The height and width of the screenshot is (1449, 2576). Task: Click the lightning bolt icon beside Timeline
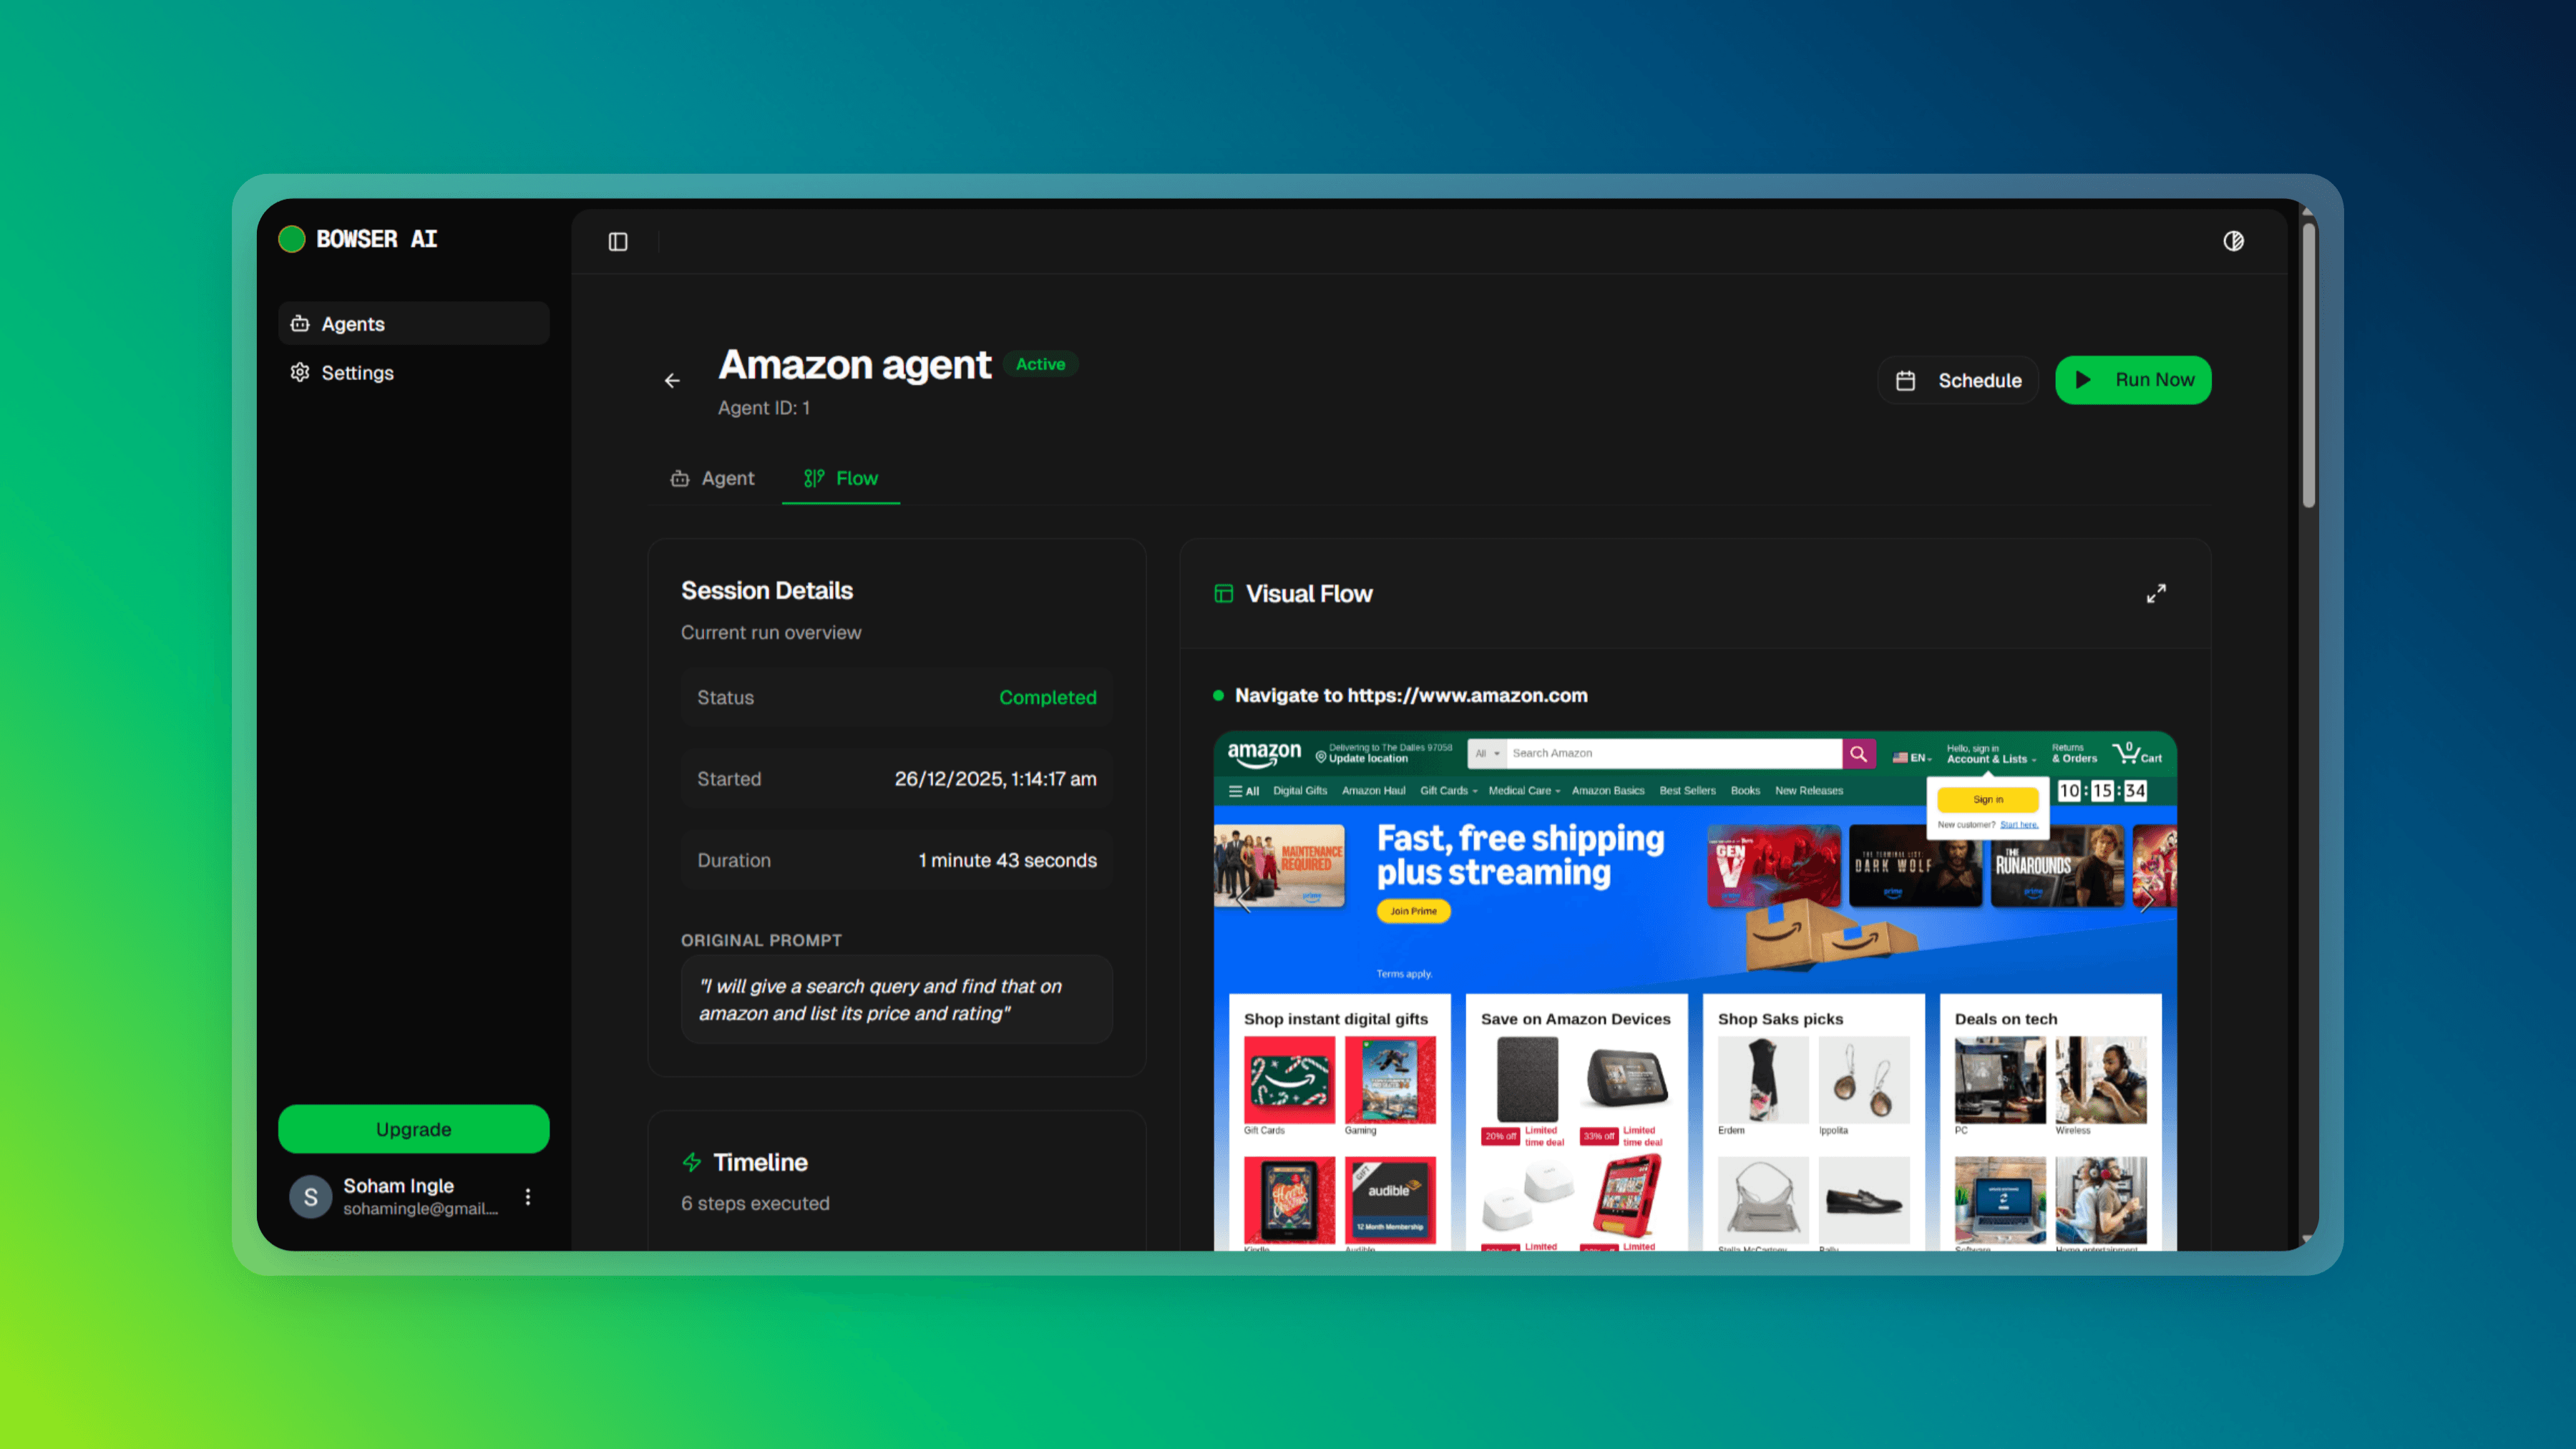pos(691,1162)
